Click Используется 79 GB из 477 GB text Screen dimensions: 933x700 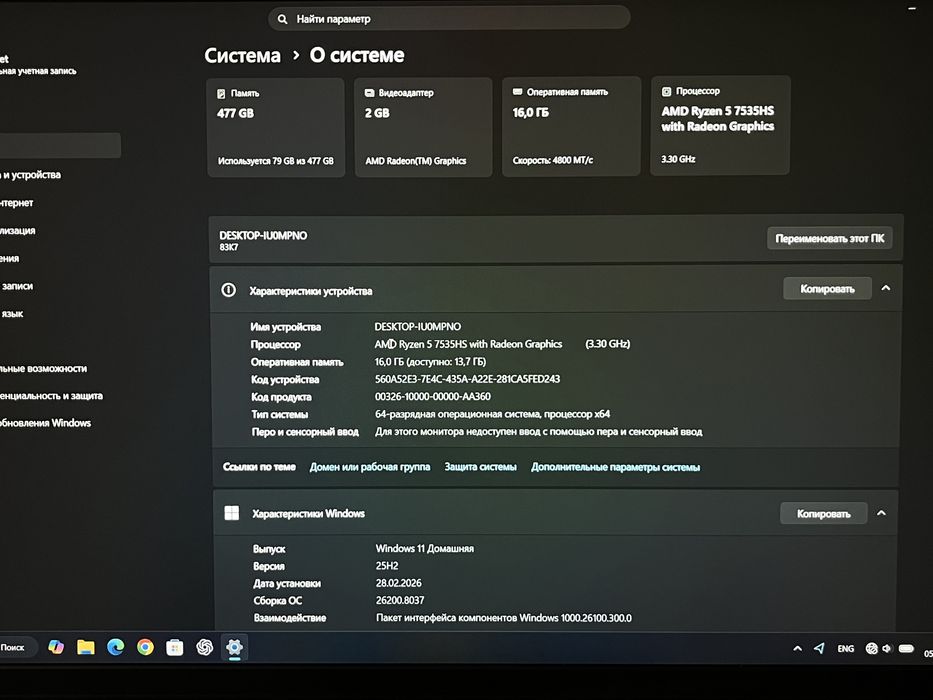[x=275, y=161]
